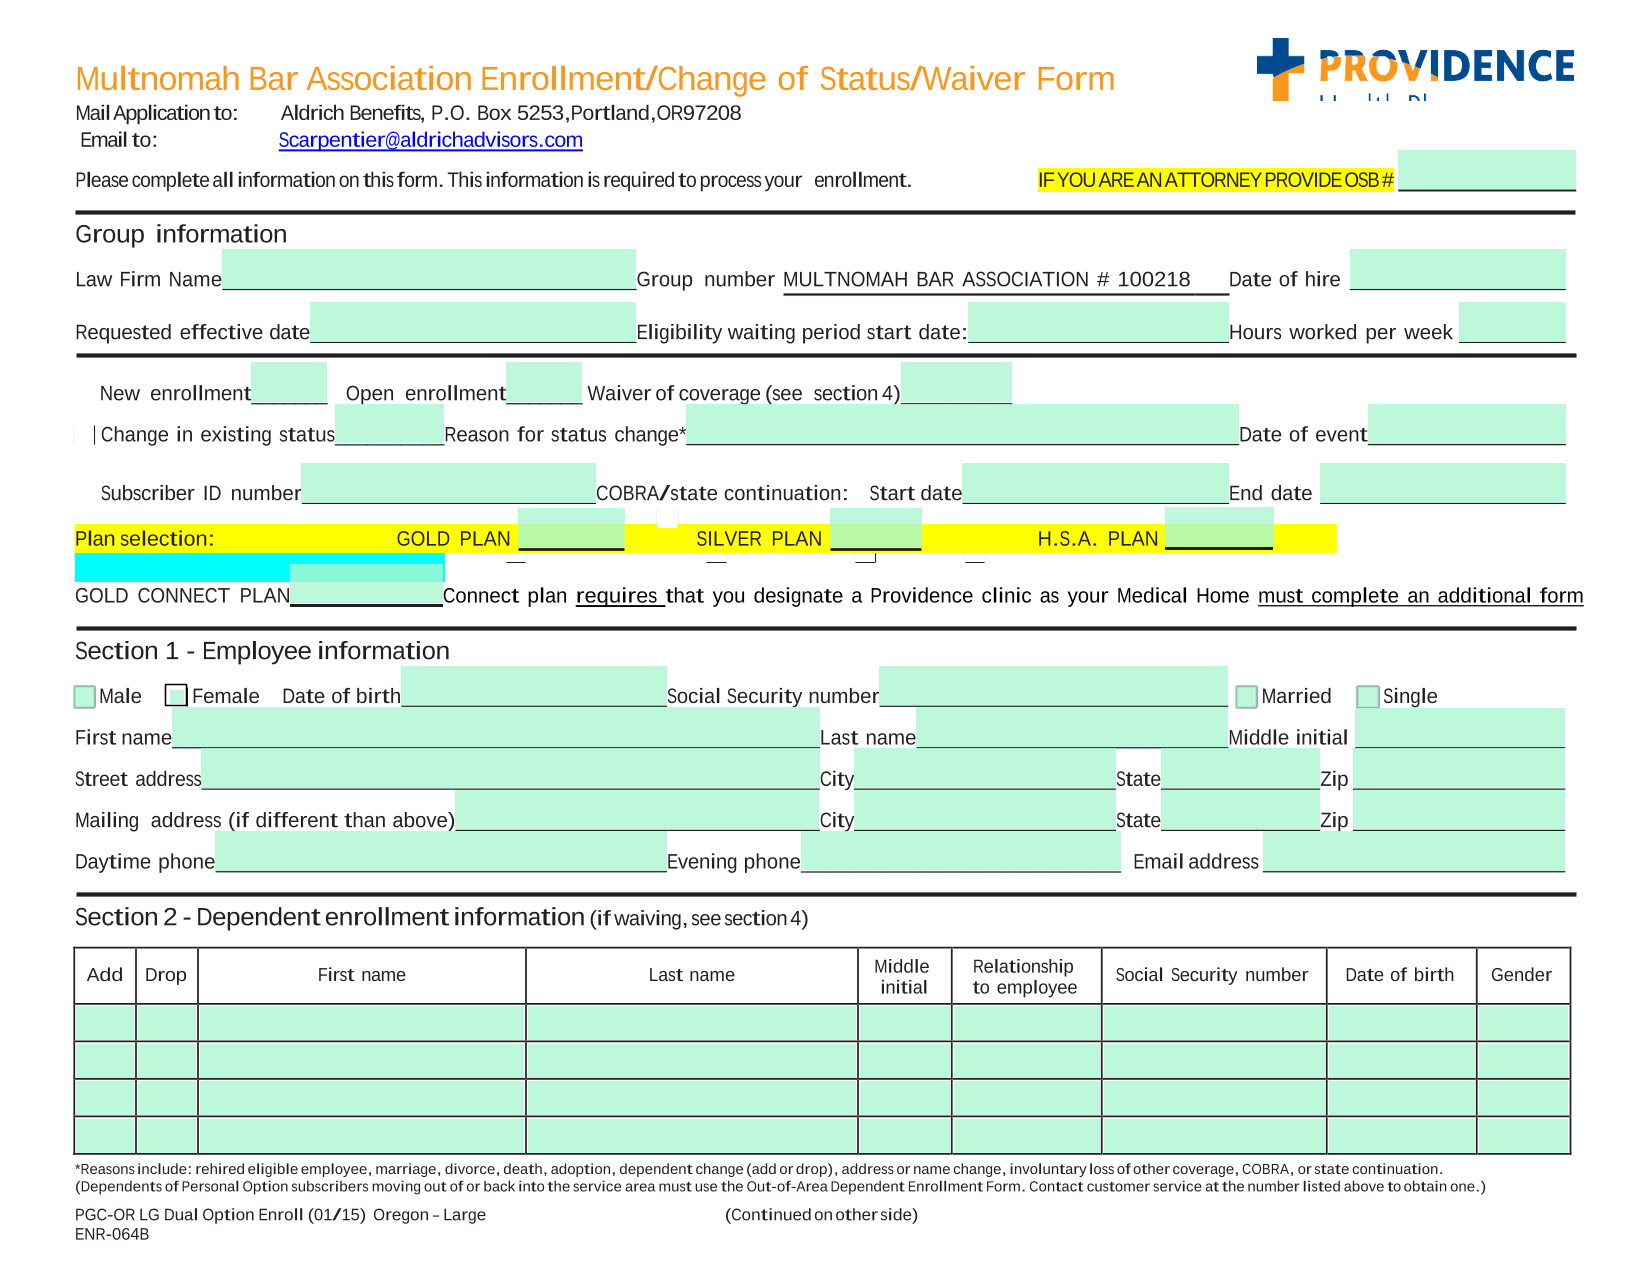Check the Single checkbox
The image size is (1649, 1275).
tap(1368, 696)
